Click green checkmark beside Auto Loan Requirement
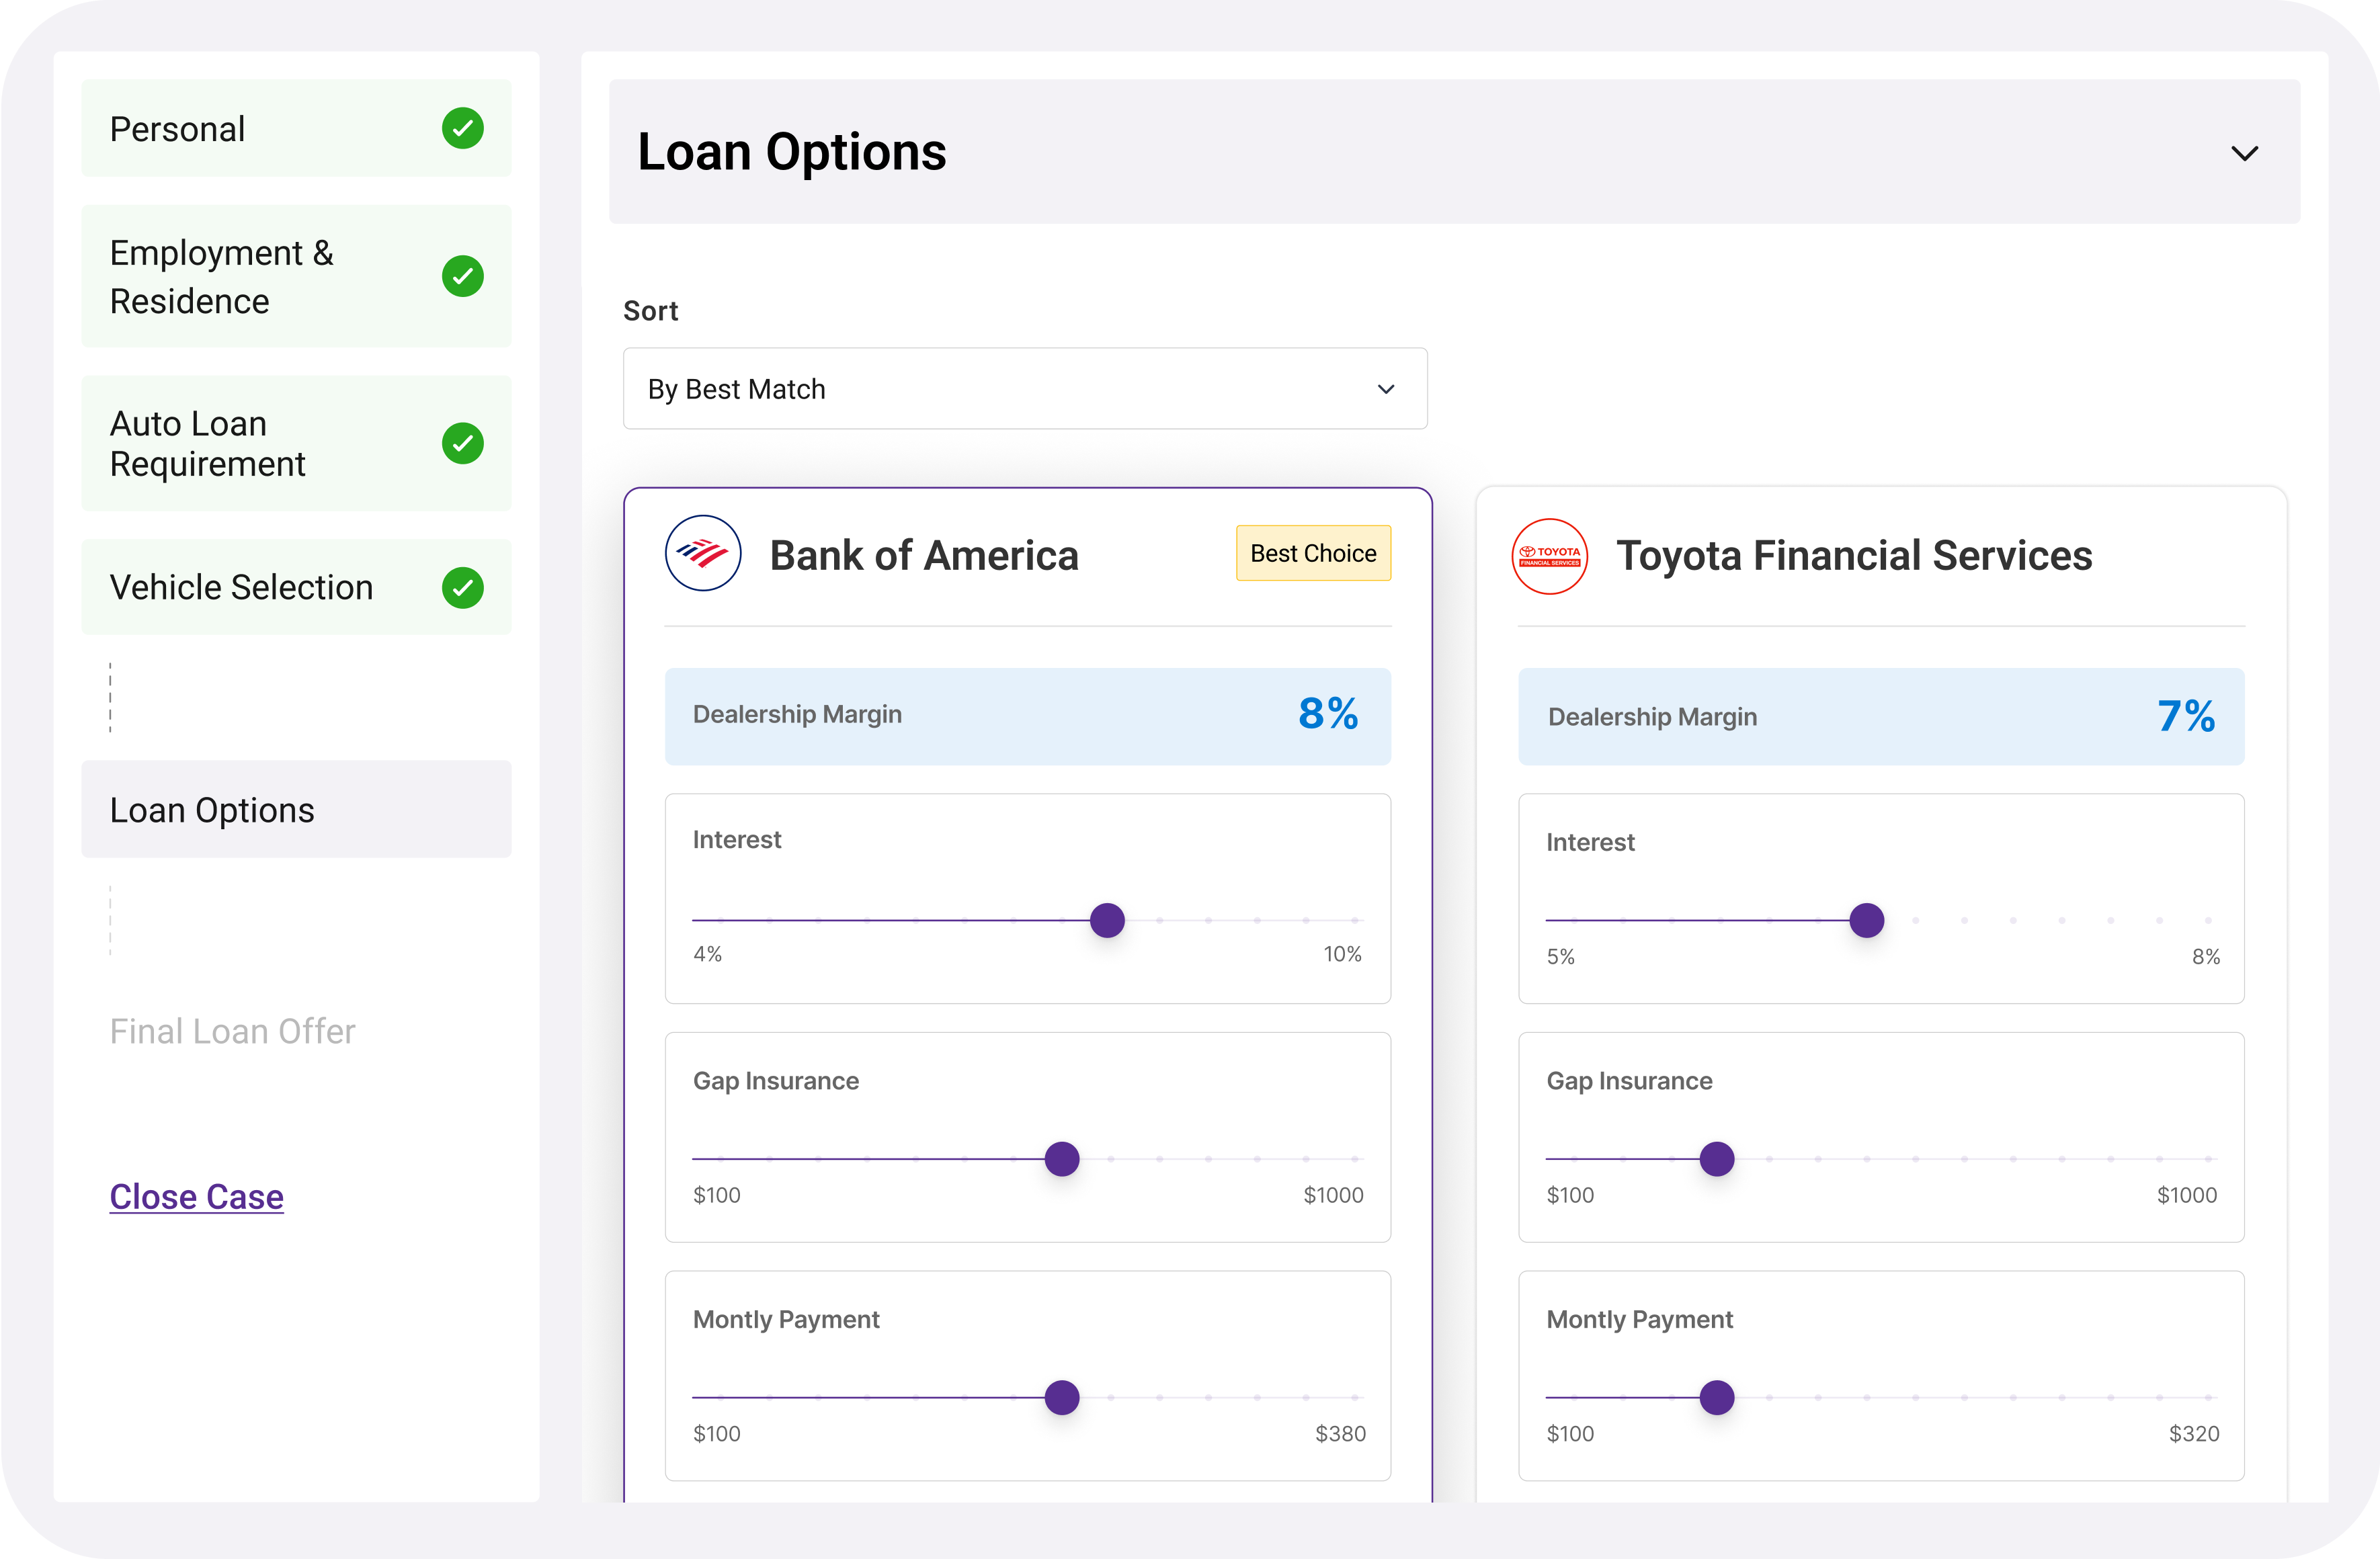Screen dimensions: 2380x1559 [462, 443]
